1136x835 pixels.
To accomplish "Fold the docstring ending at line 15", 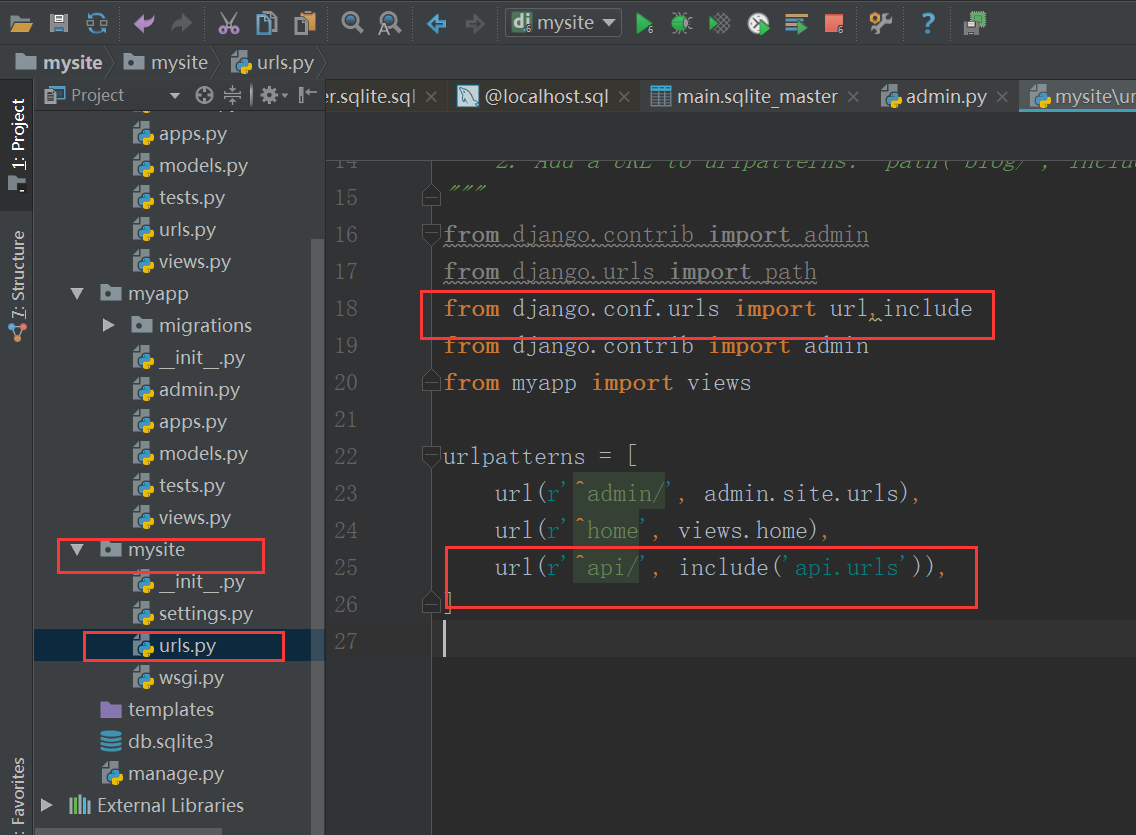I will click(x=431, y=196).
